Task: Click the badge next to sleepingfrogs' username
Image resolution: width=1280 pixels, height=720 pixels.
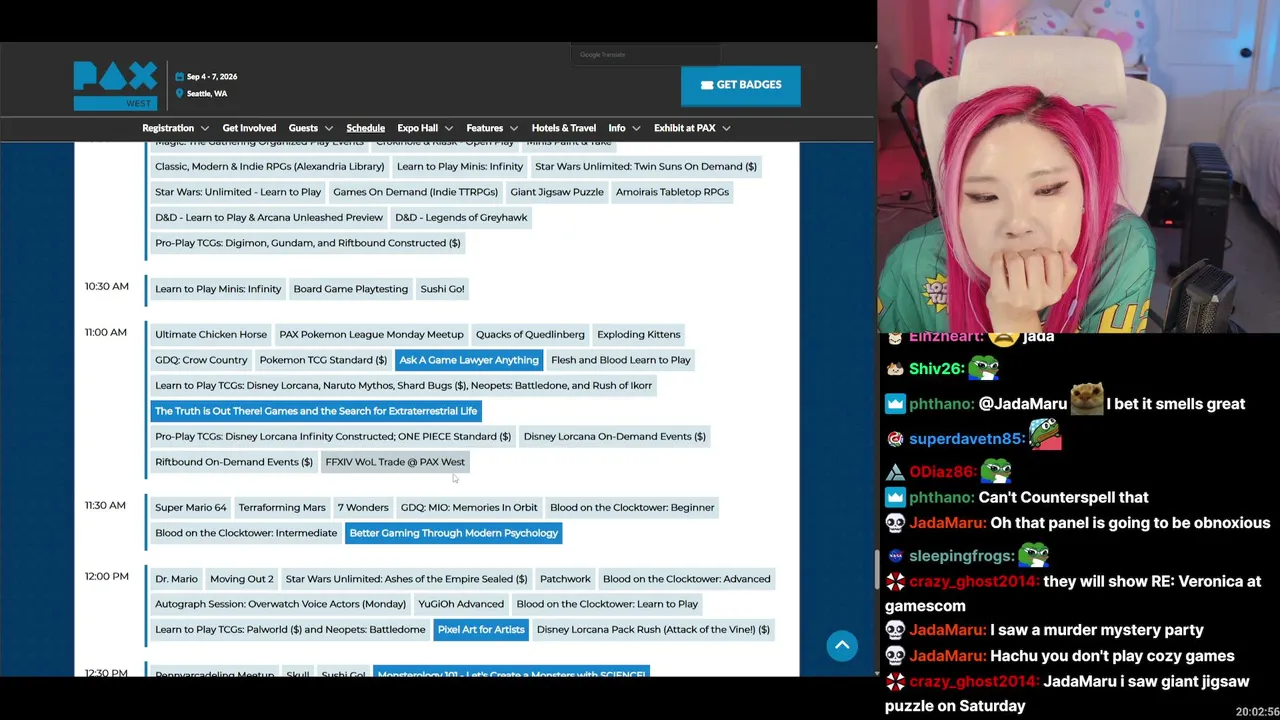Action: click(895, 556)
